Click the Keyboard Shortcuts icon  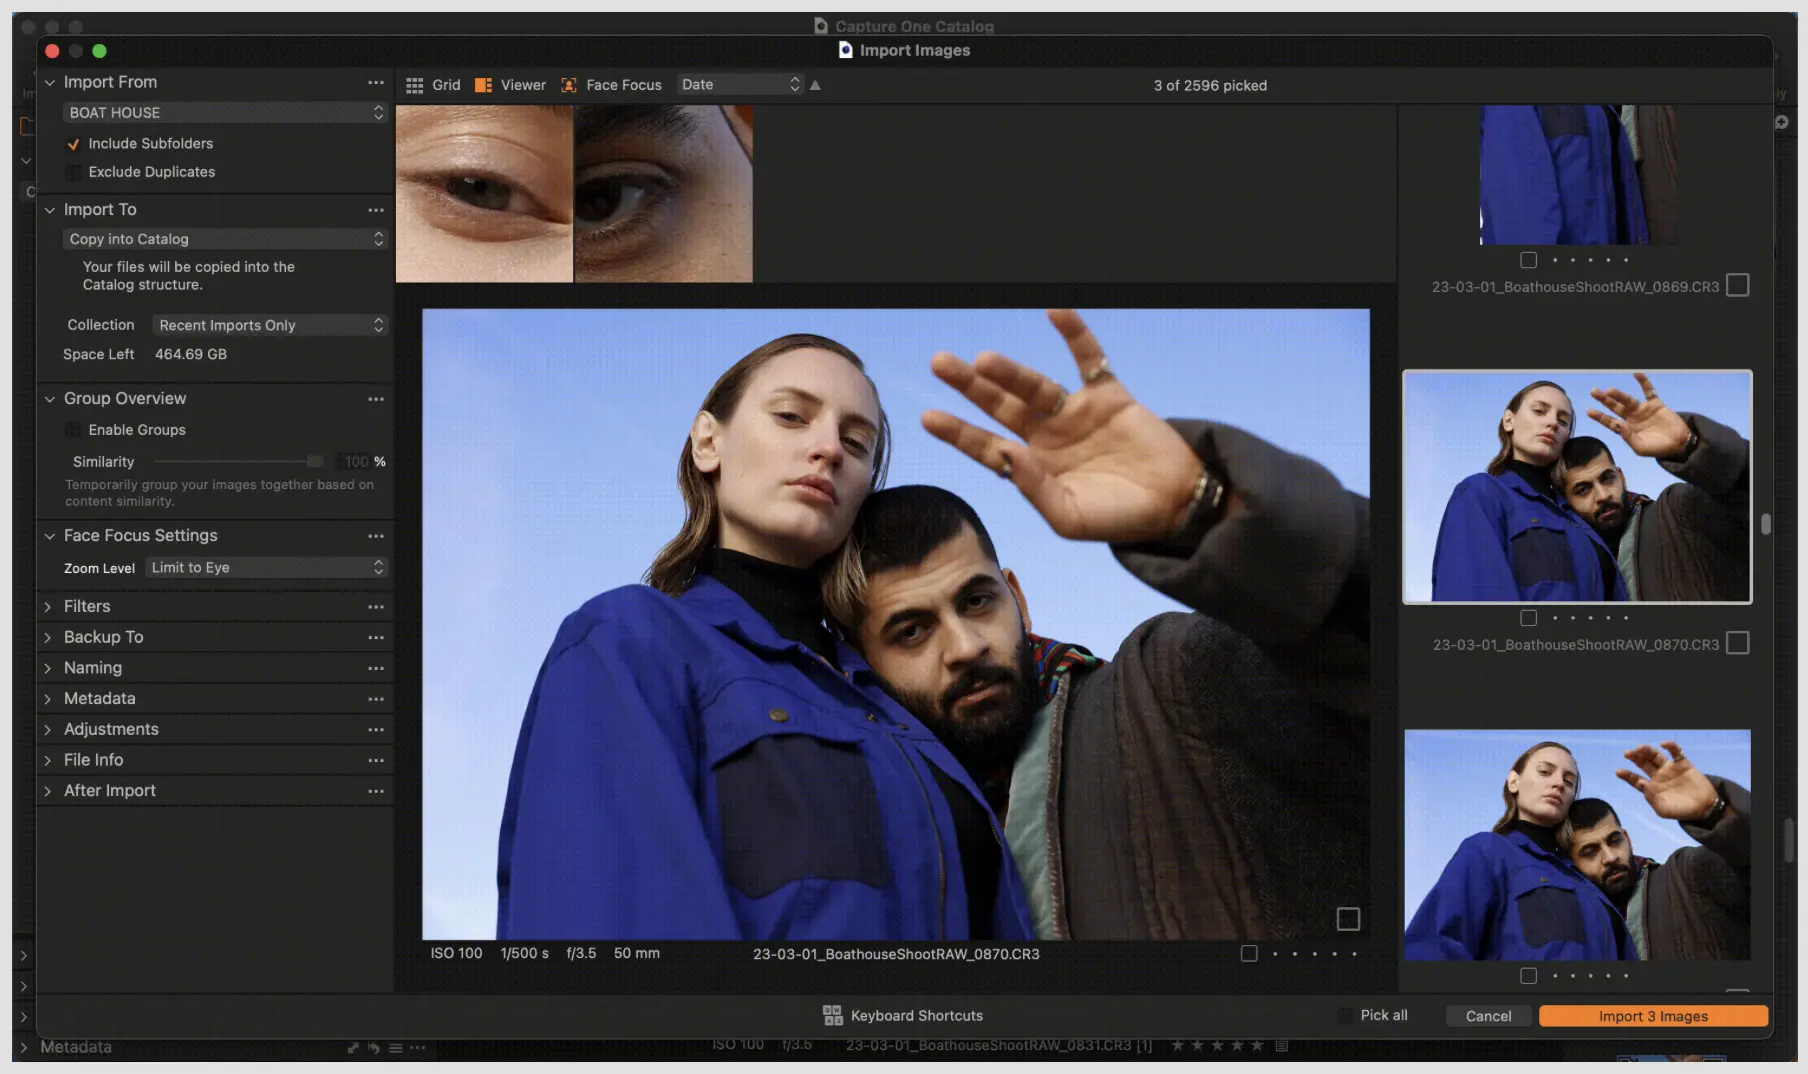coord(832,1016)
